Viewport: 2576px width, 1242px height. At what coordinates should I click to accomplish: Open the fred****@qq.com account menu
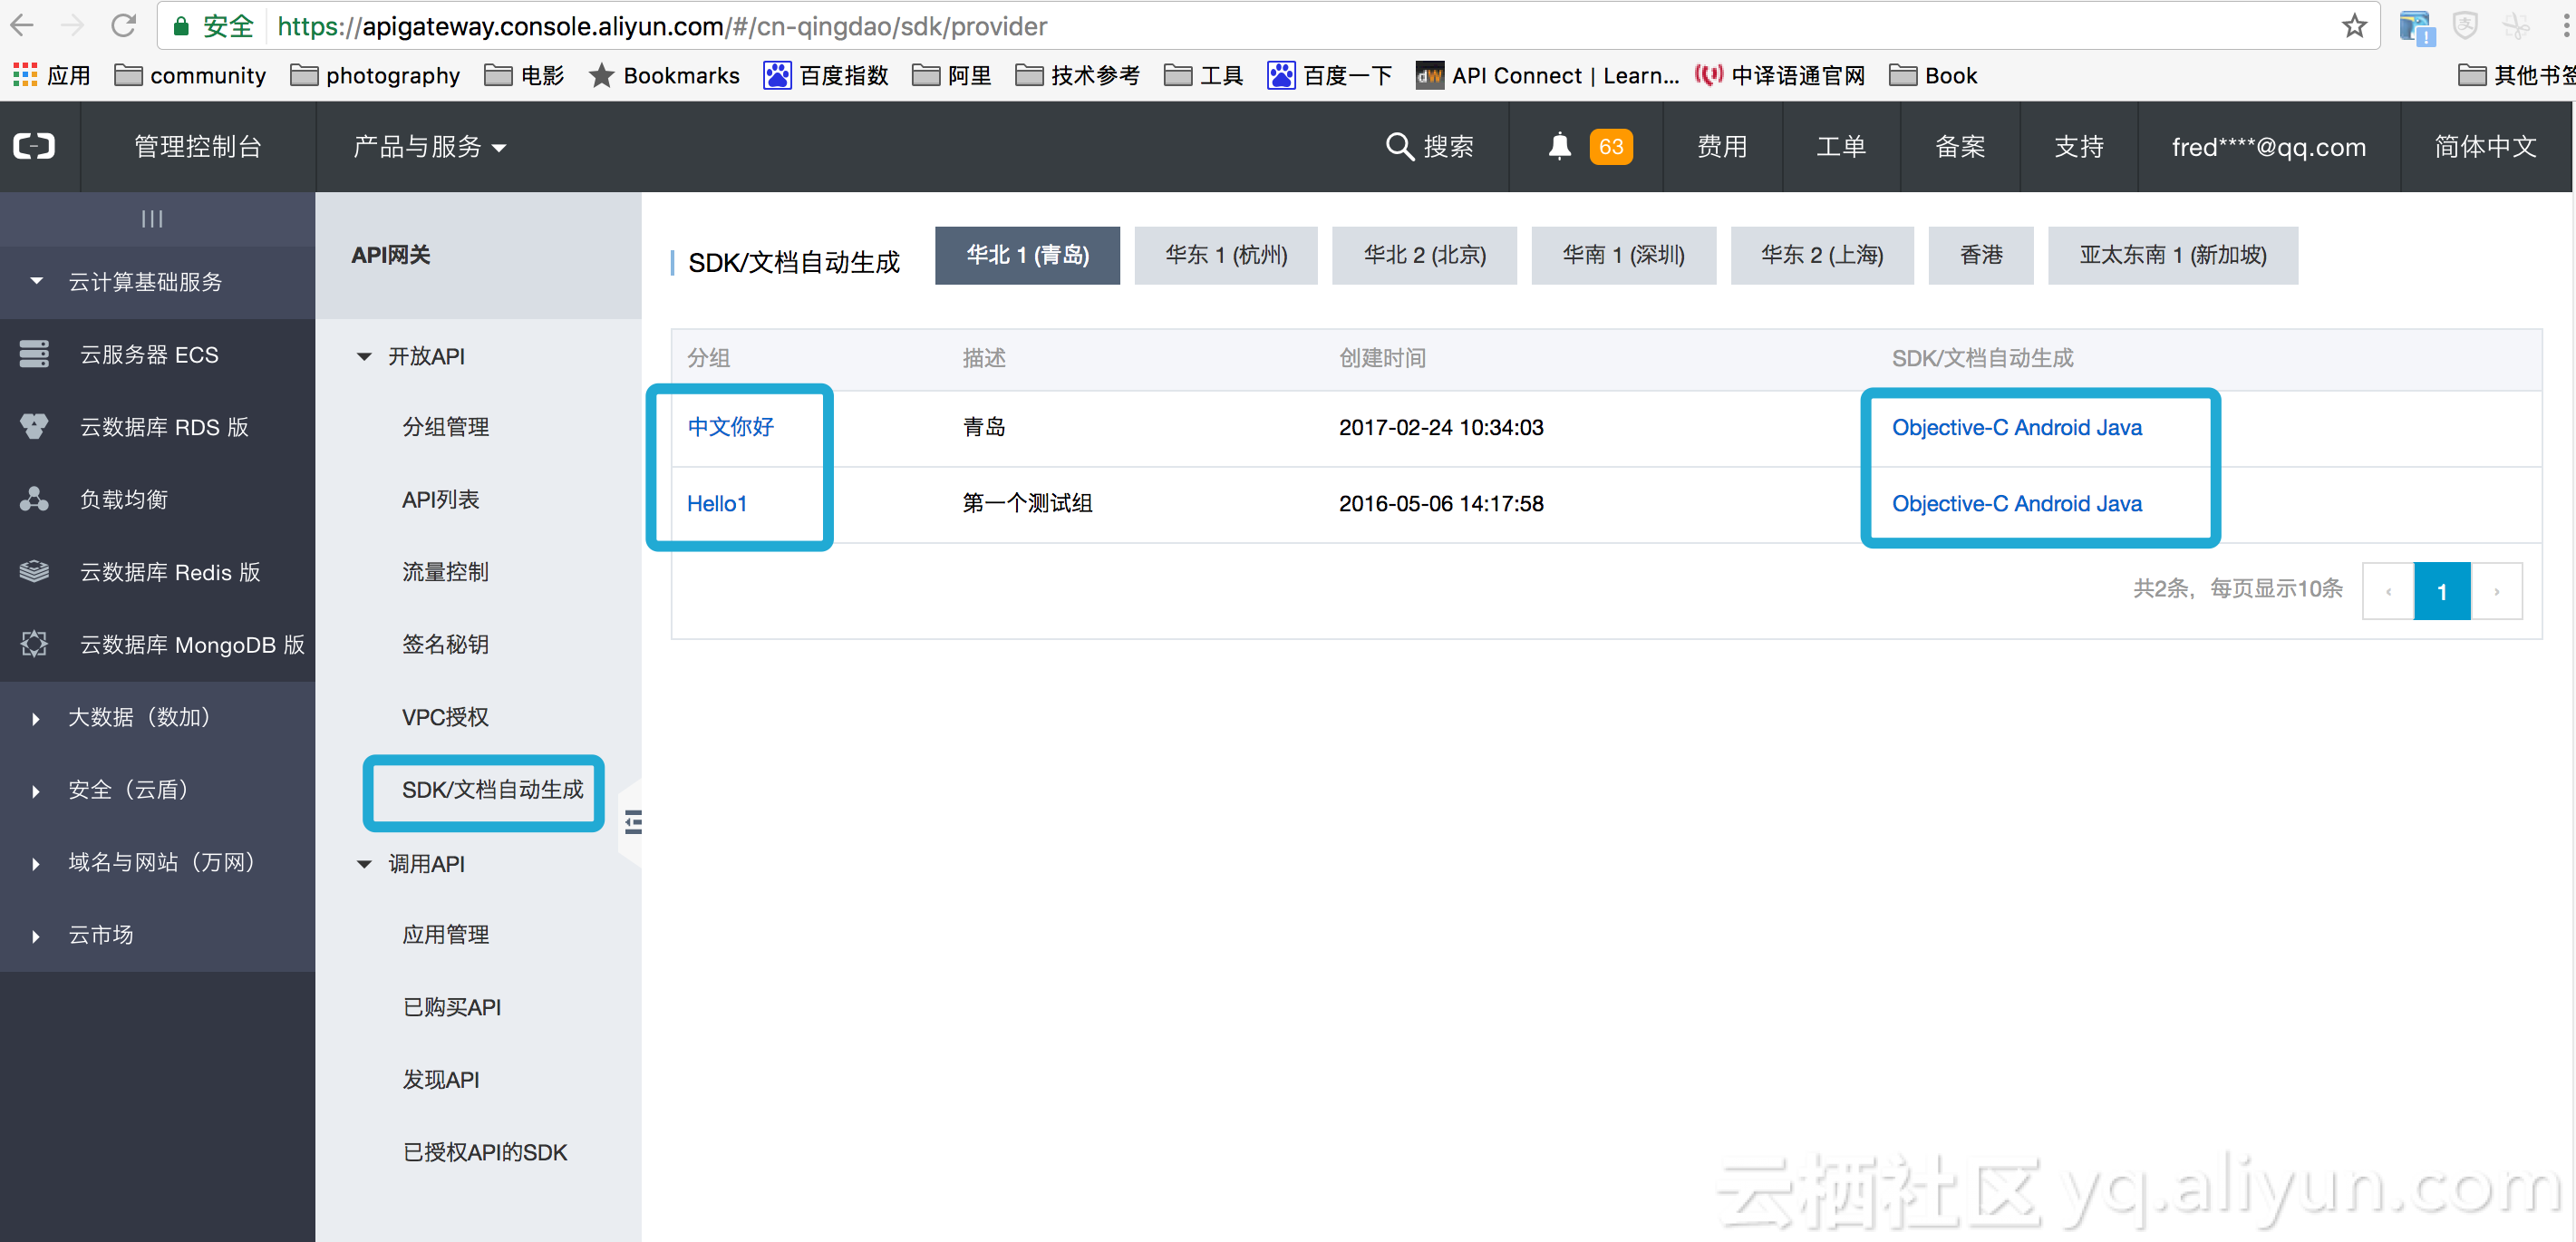[2268, 147]
